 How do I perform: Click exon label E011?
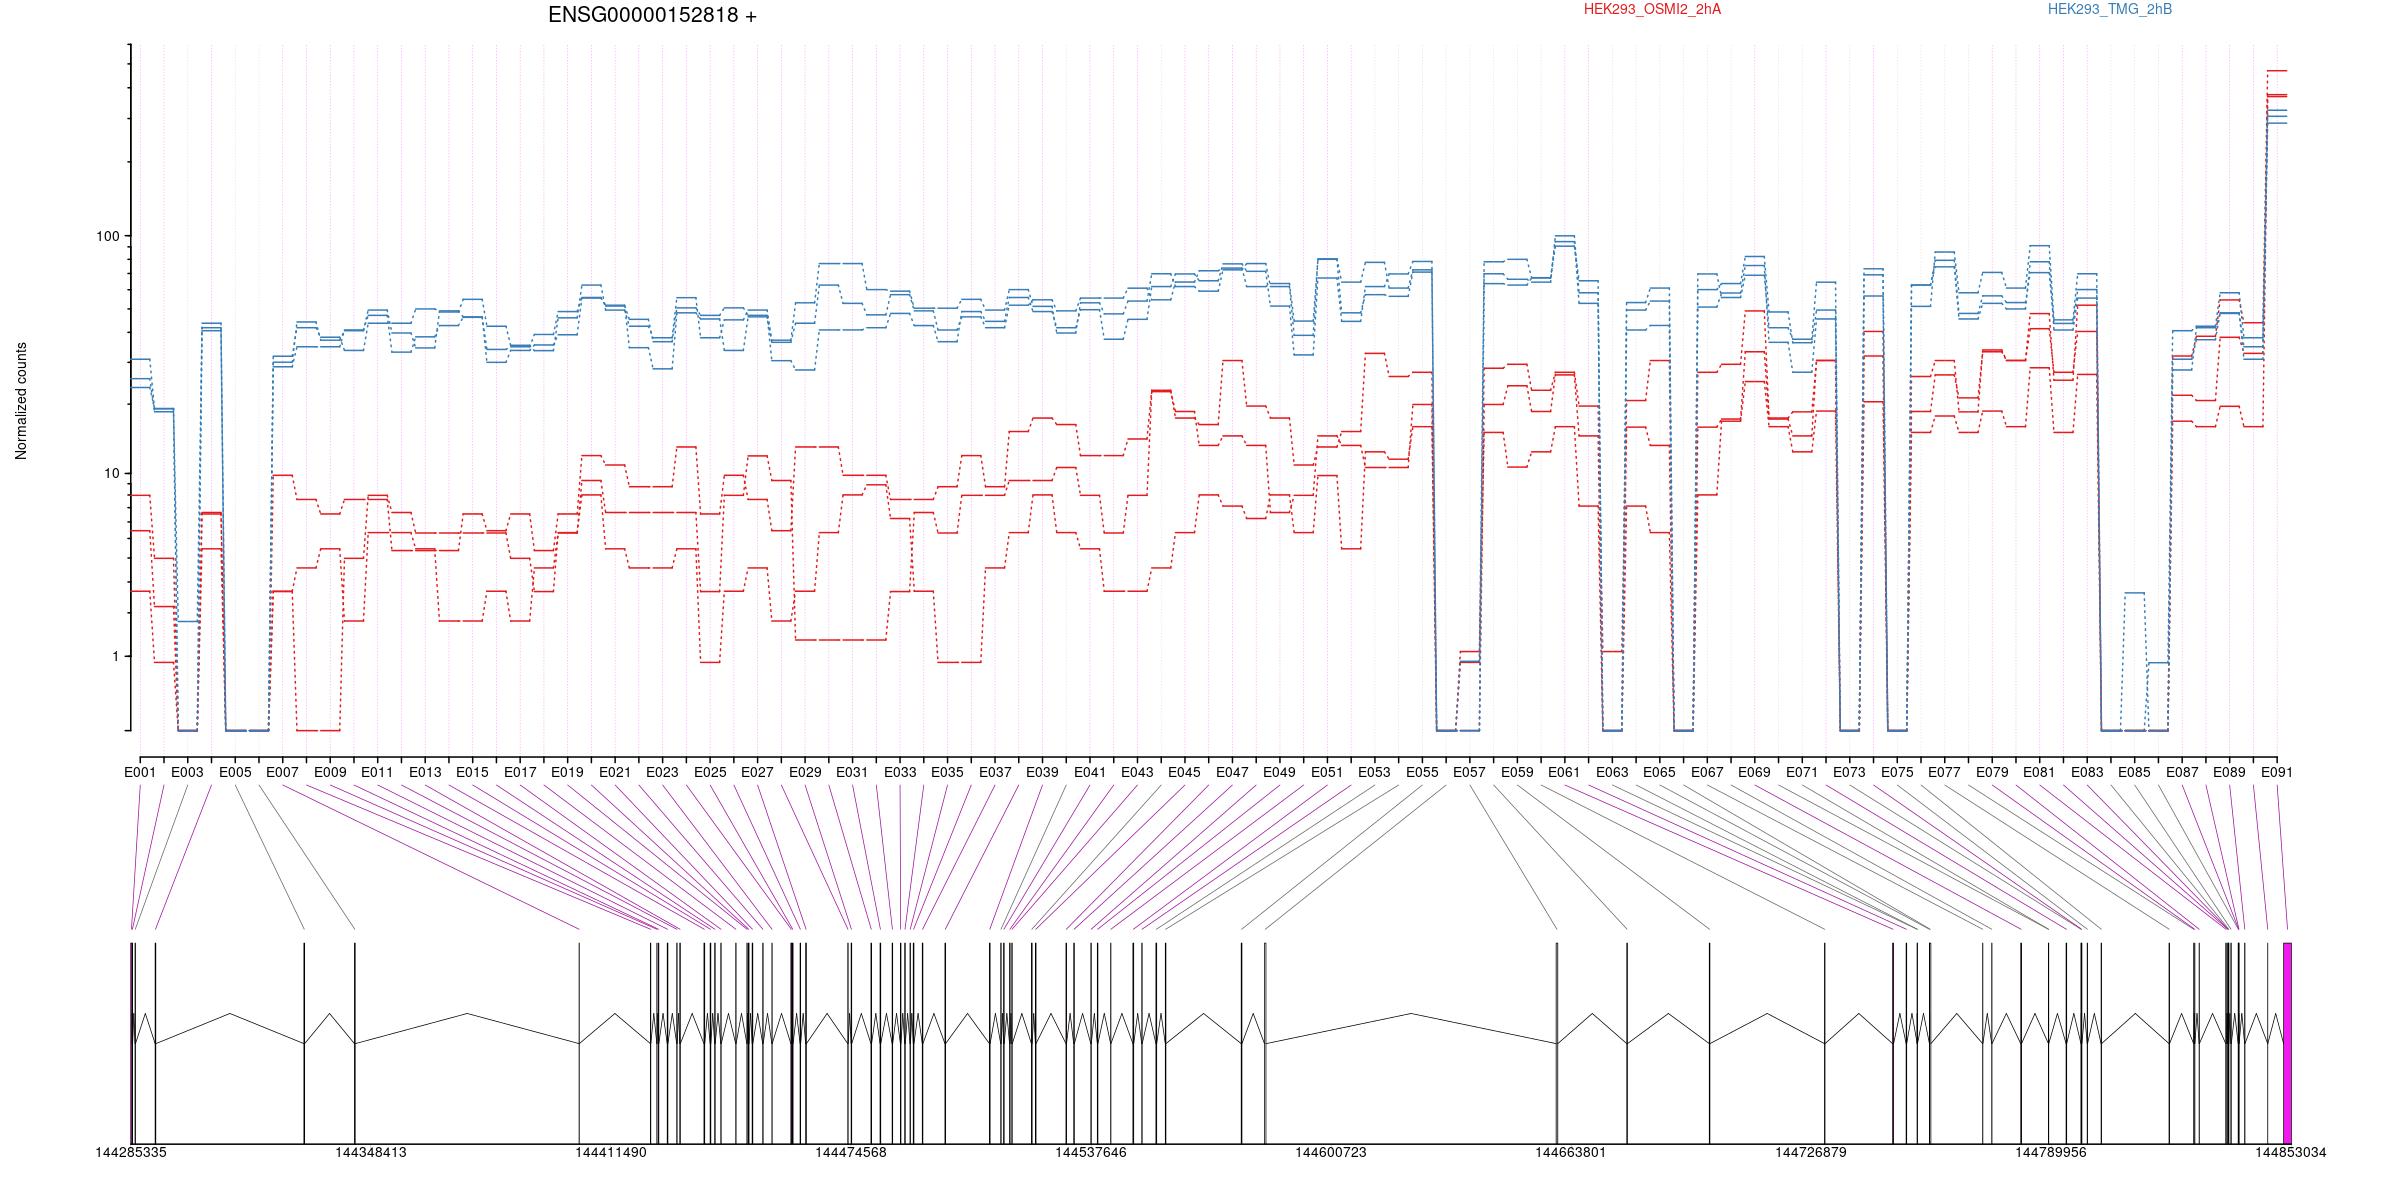pos(377,772)
